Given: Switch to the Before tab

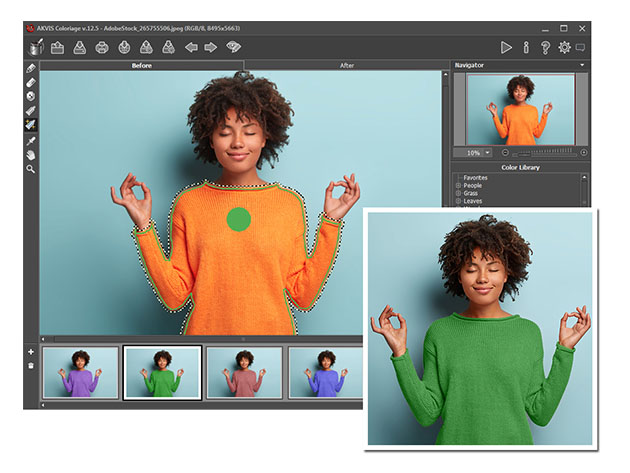Looking at the screenshot, I should point(141,65).
